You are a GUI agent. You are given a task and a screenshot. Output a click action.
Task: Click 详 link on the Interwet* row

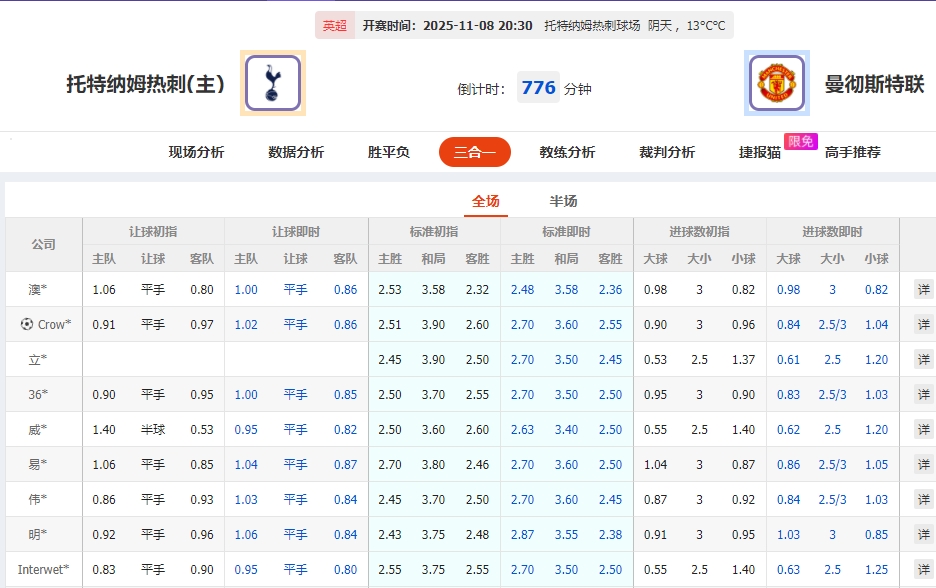pos(921,569)
